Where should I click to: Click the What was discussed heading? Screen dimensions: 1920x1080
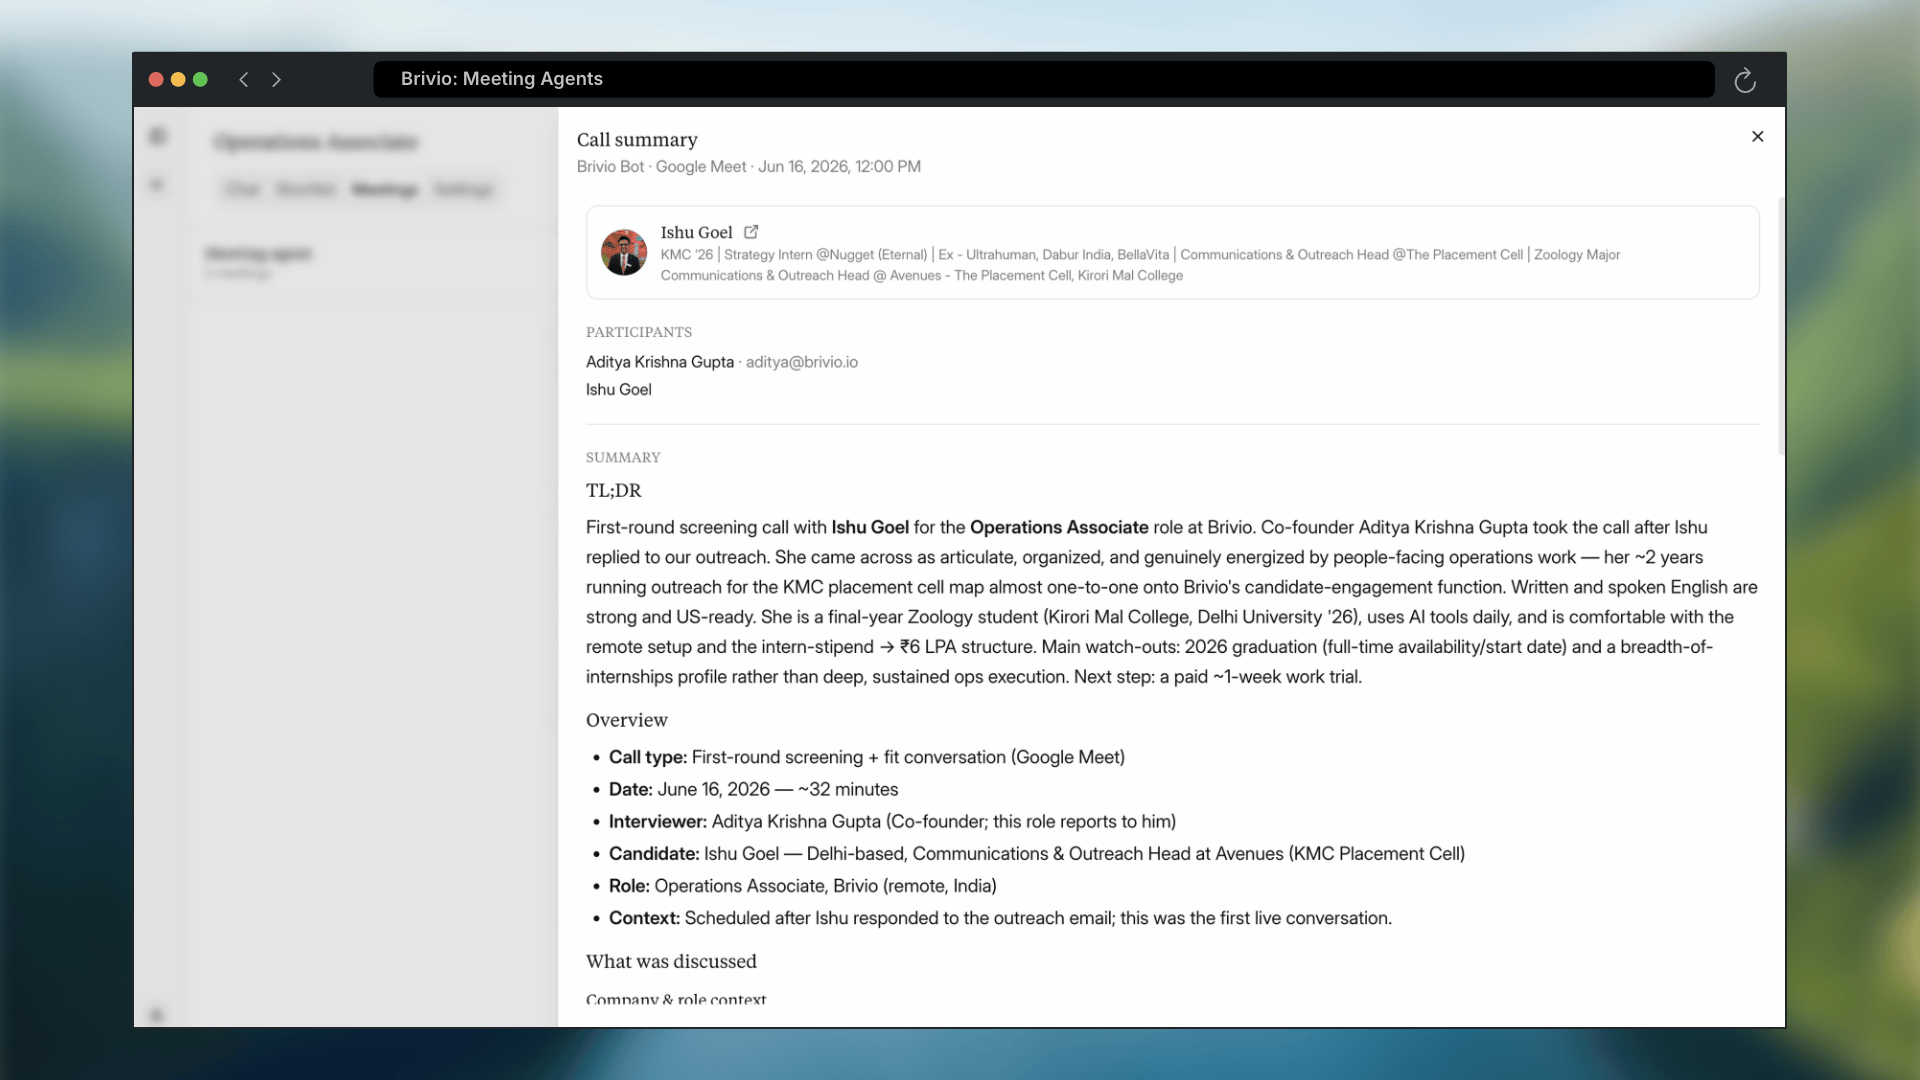671,961
